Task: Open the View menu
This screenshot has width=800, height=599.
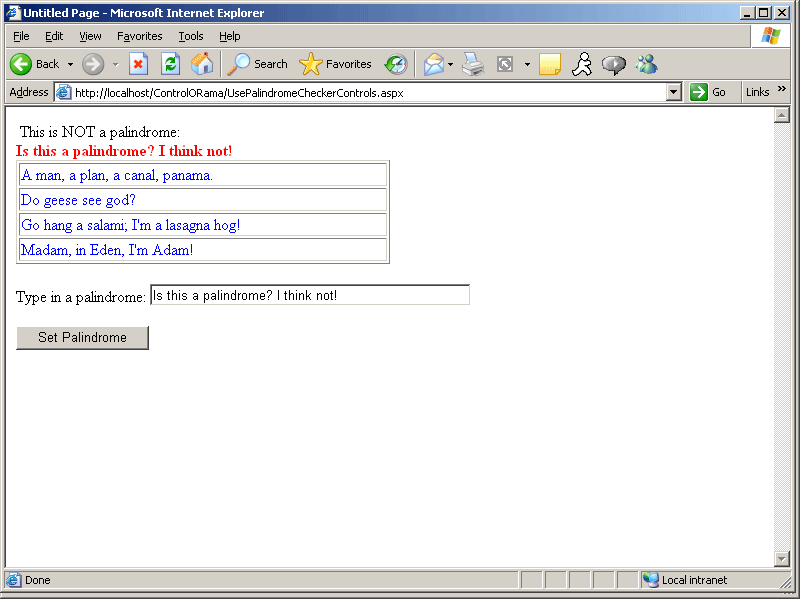Action: [90, 36]
